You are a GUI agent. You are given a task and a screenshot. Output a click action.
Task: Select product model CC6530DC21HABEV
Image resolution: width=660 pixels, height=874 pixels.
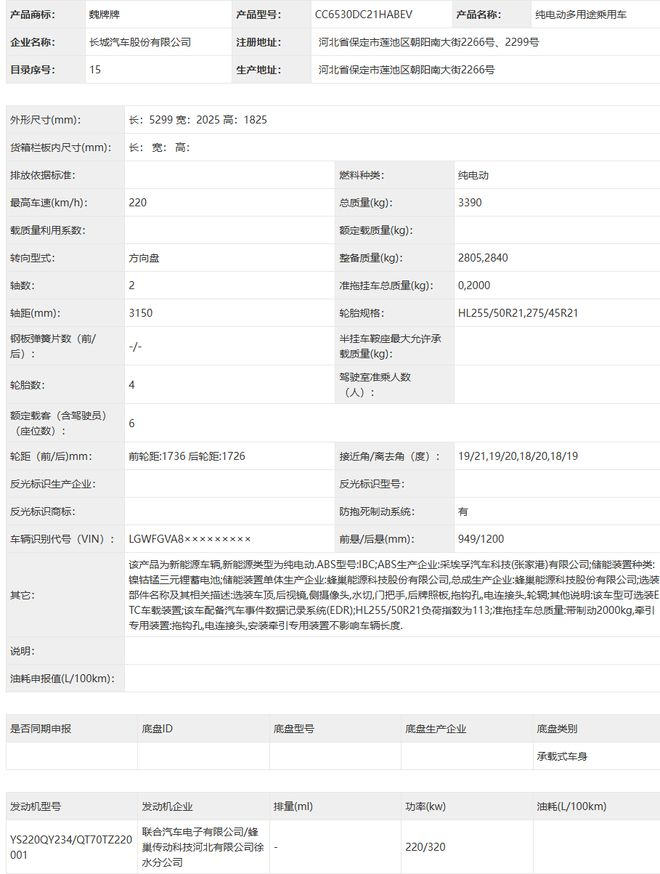(363, 14)
